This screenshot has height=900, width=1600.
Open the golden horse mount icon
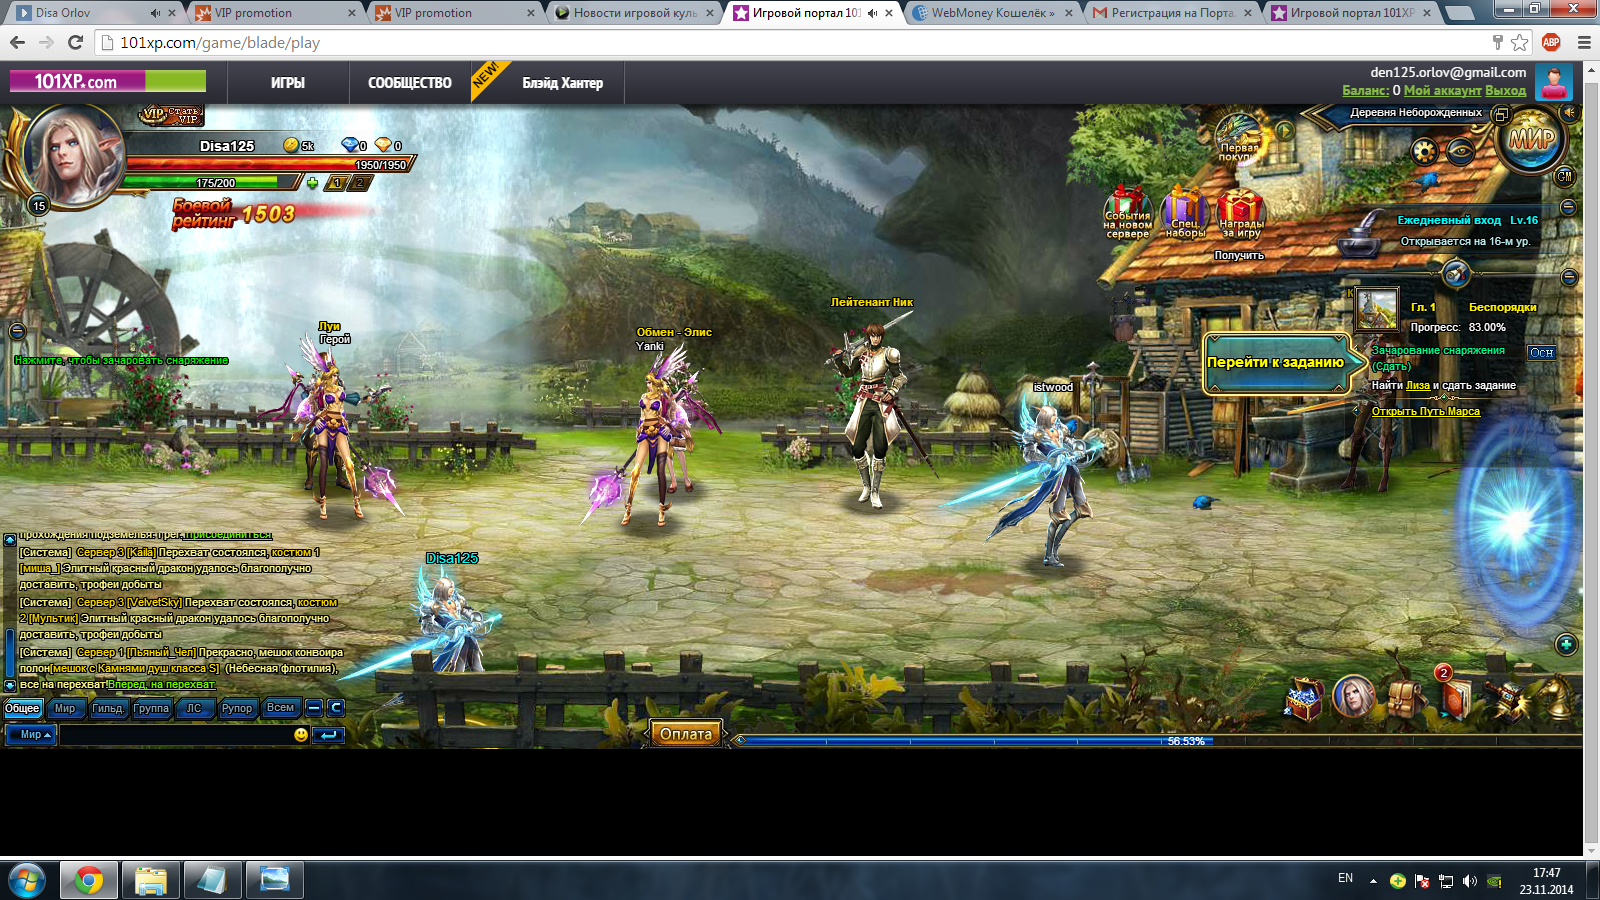pyautogui.click(x=1556, y=698)
